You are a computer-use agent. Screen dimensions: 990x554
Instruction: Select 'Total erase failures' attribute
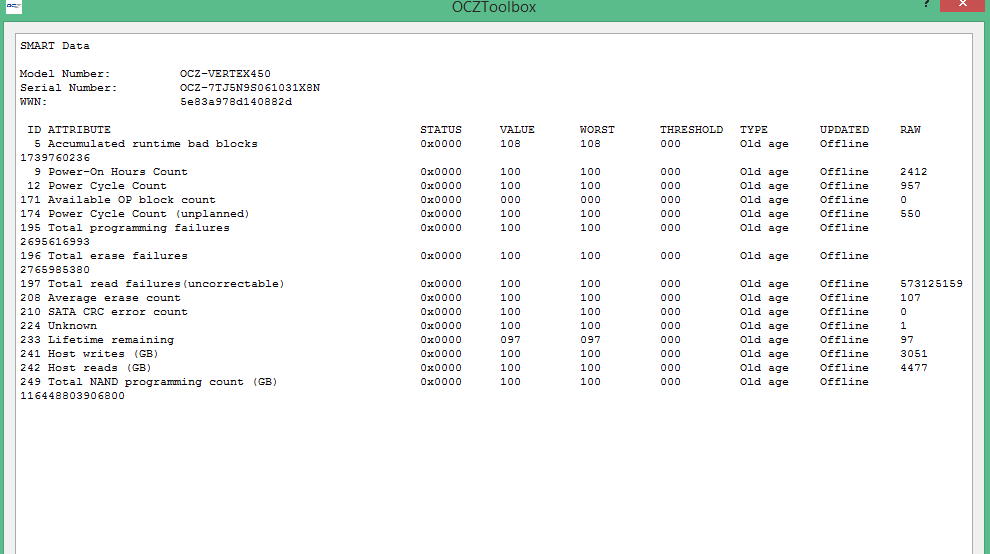pyautogui.click(x=118, y=256)
